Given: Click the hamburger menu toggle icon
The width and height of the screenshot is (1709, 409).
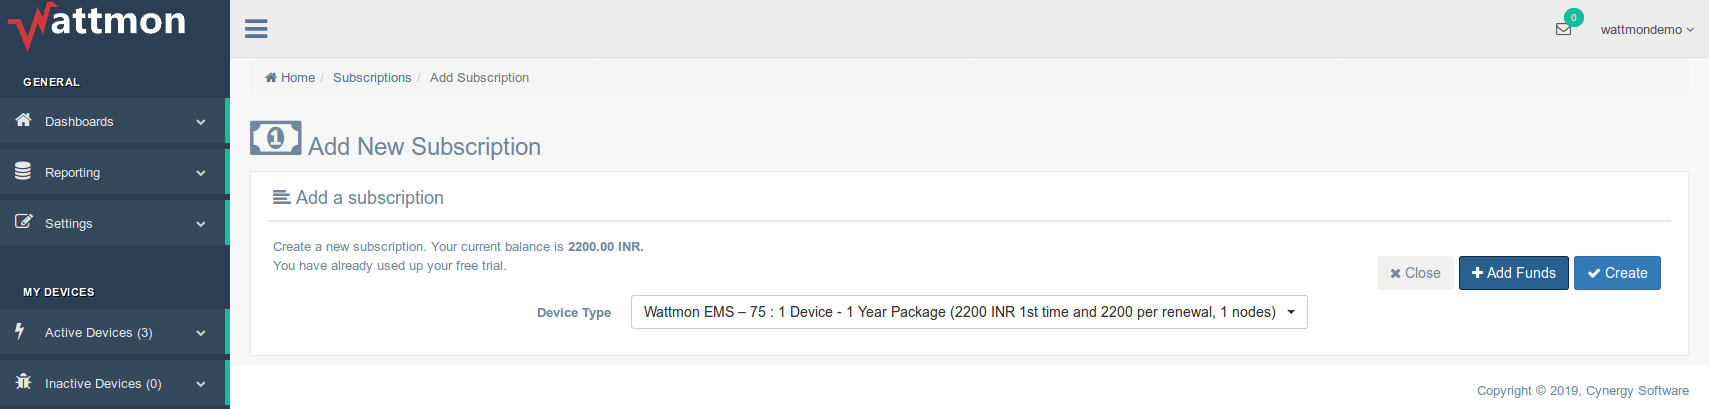Looking at the screenshot, I should (x=256, y=29).
